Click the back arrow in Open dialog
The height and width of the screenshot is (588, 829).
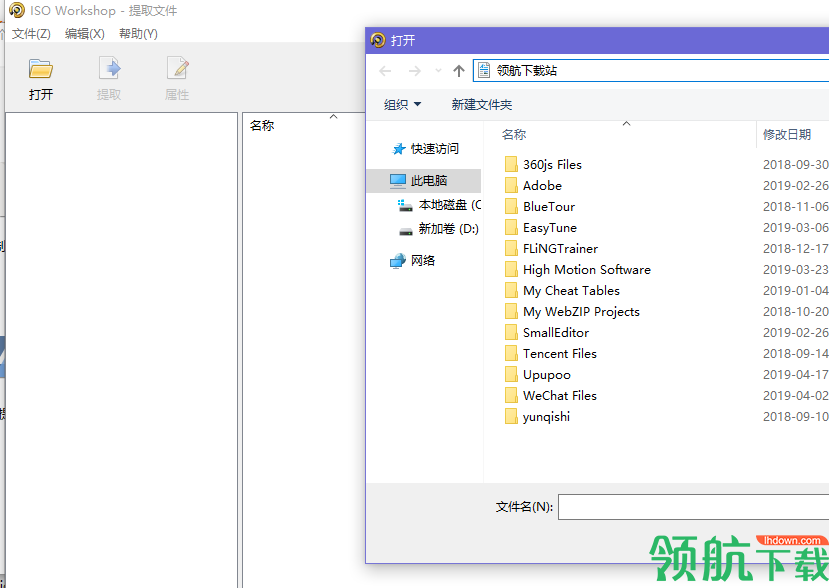[385, 71]
